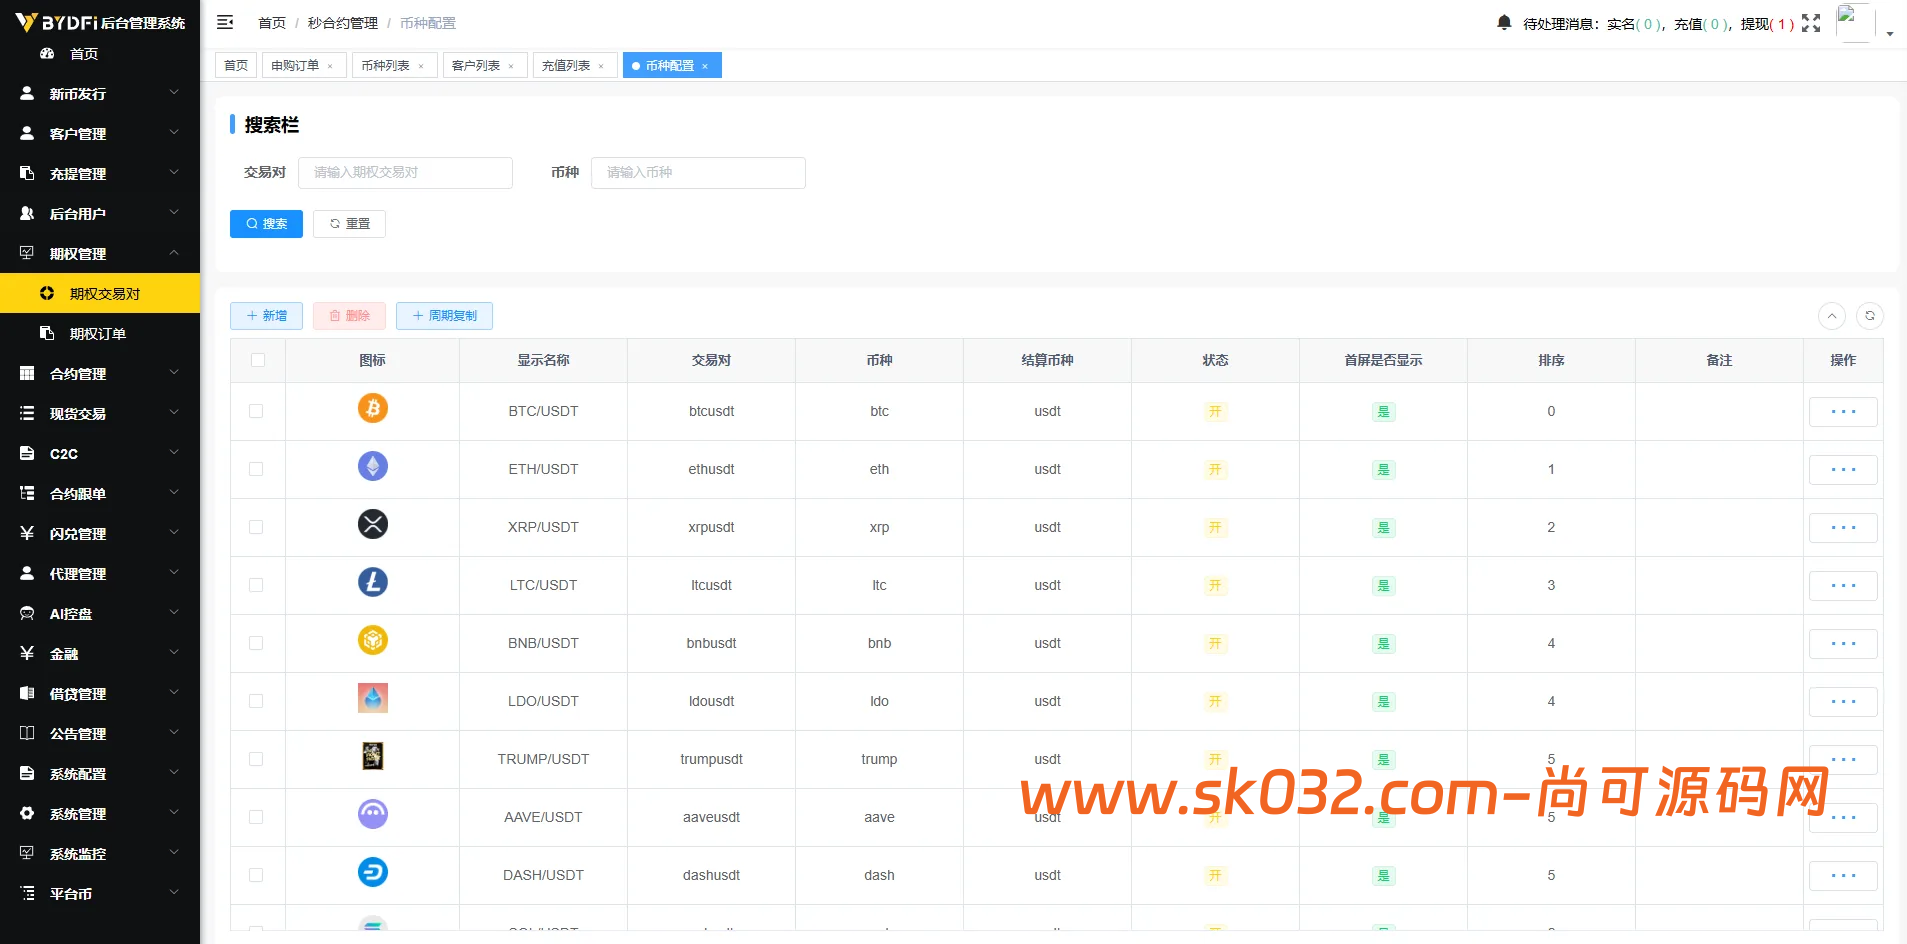
Task: Click the BTC coin icon
Action: (x=373, y=408)
